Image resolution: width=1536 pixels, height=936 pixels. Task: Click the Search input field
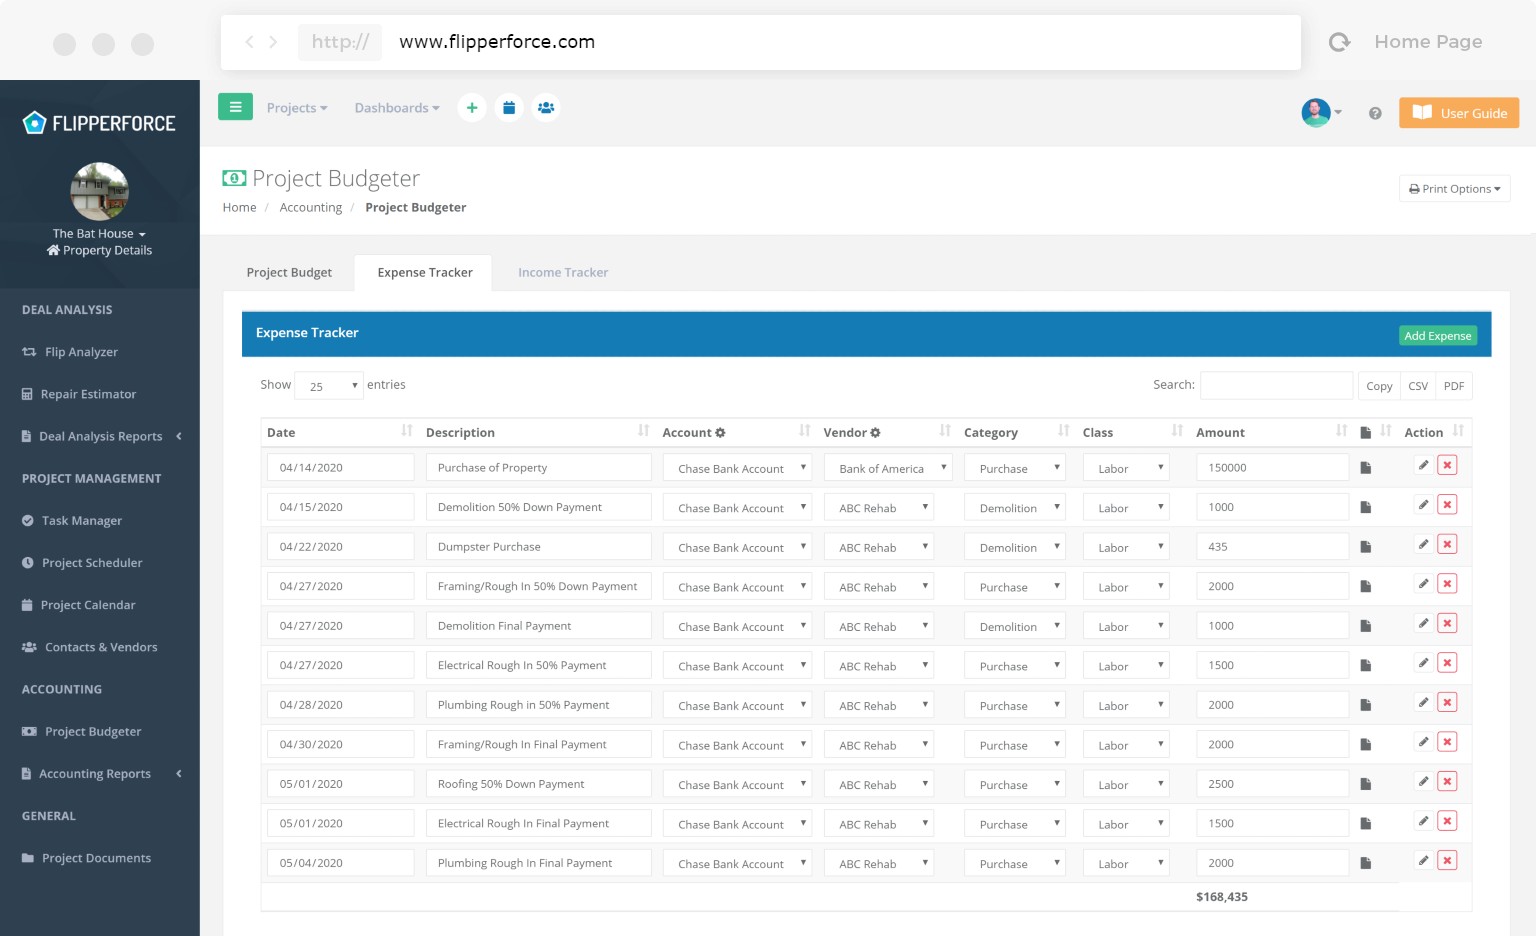[x=1276, y=385]
